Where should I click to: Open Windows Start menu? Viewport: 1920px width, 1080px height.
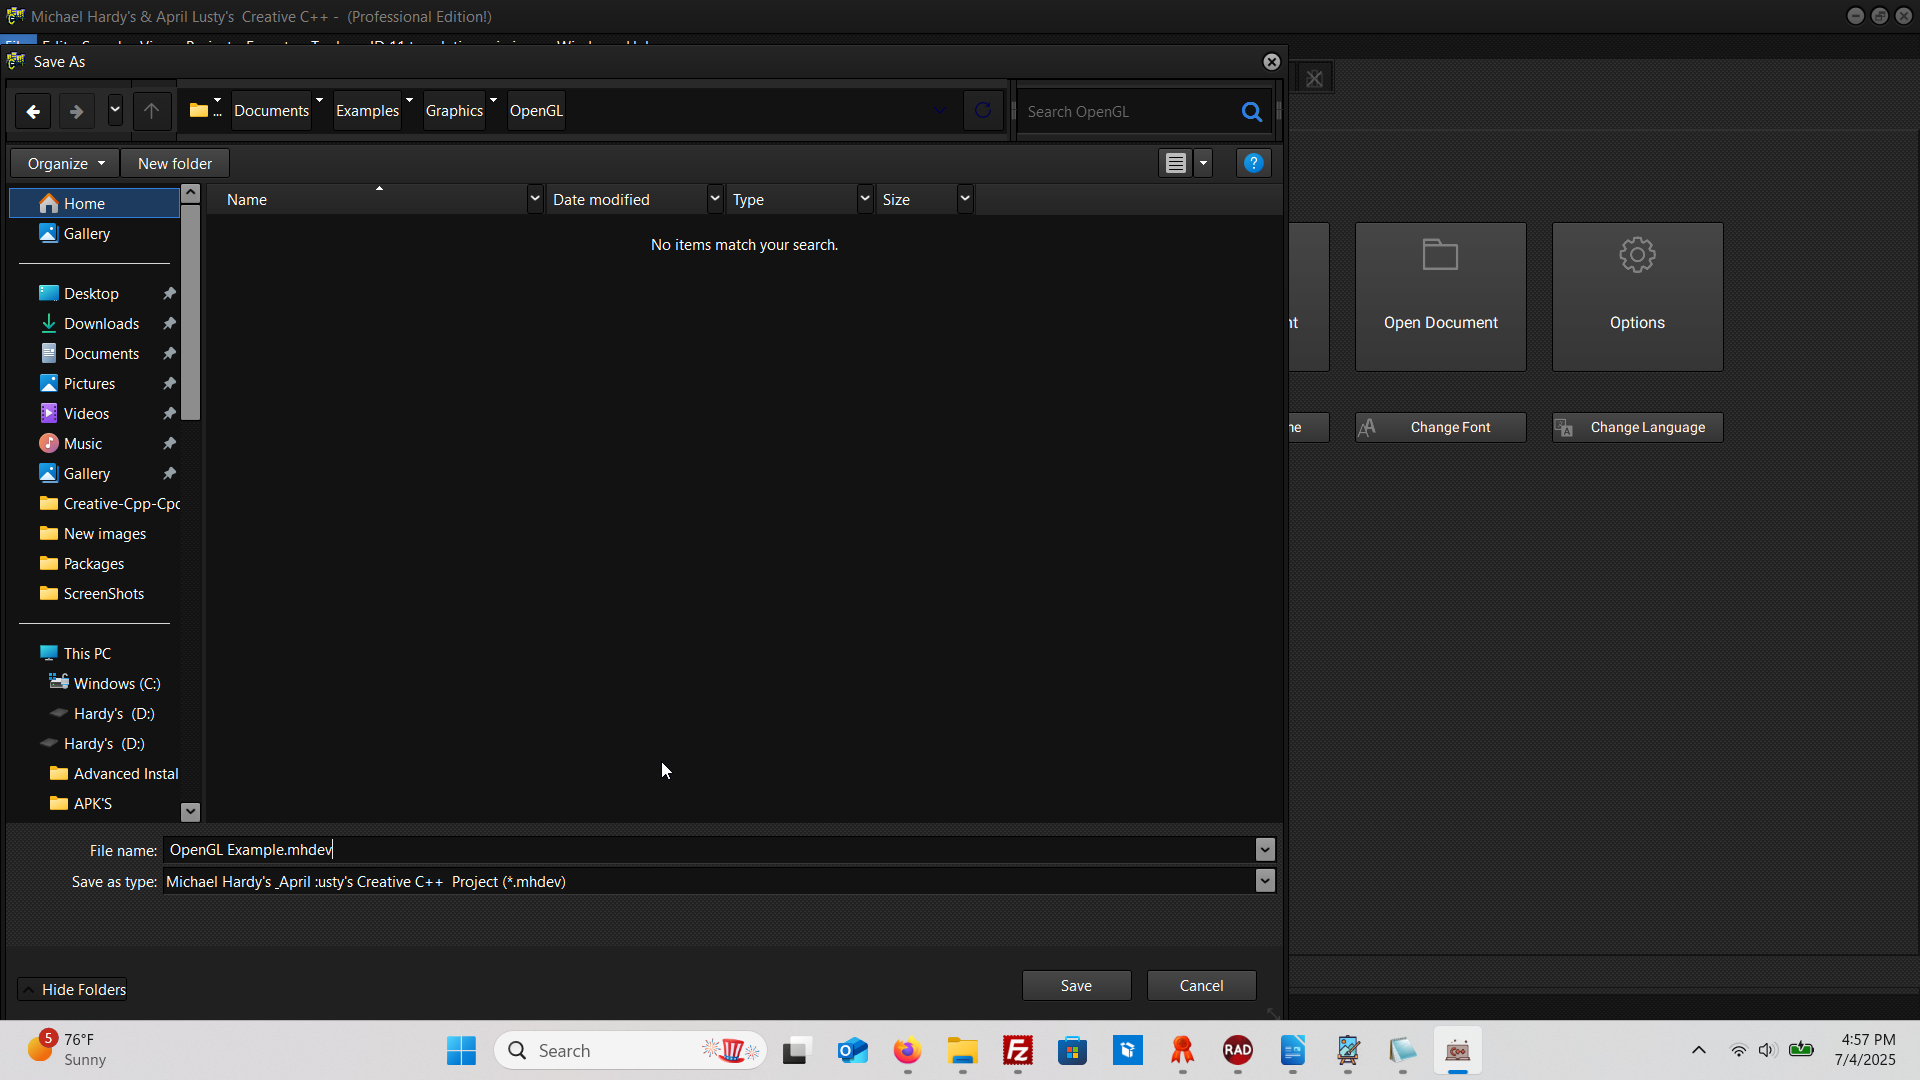click(461, 1050)
